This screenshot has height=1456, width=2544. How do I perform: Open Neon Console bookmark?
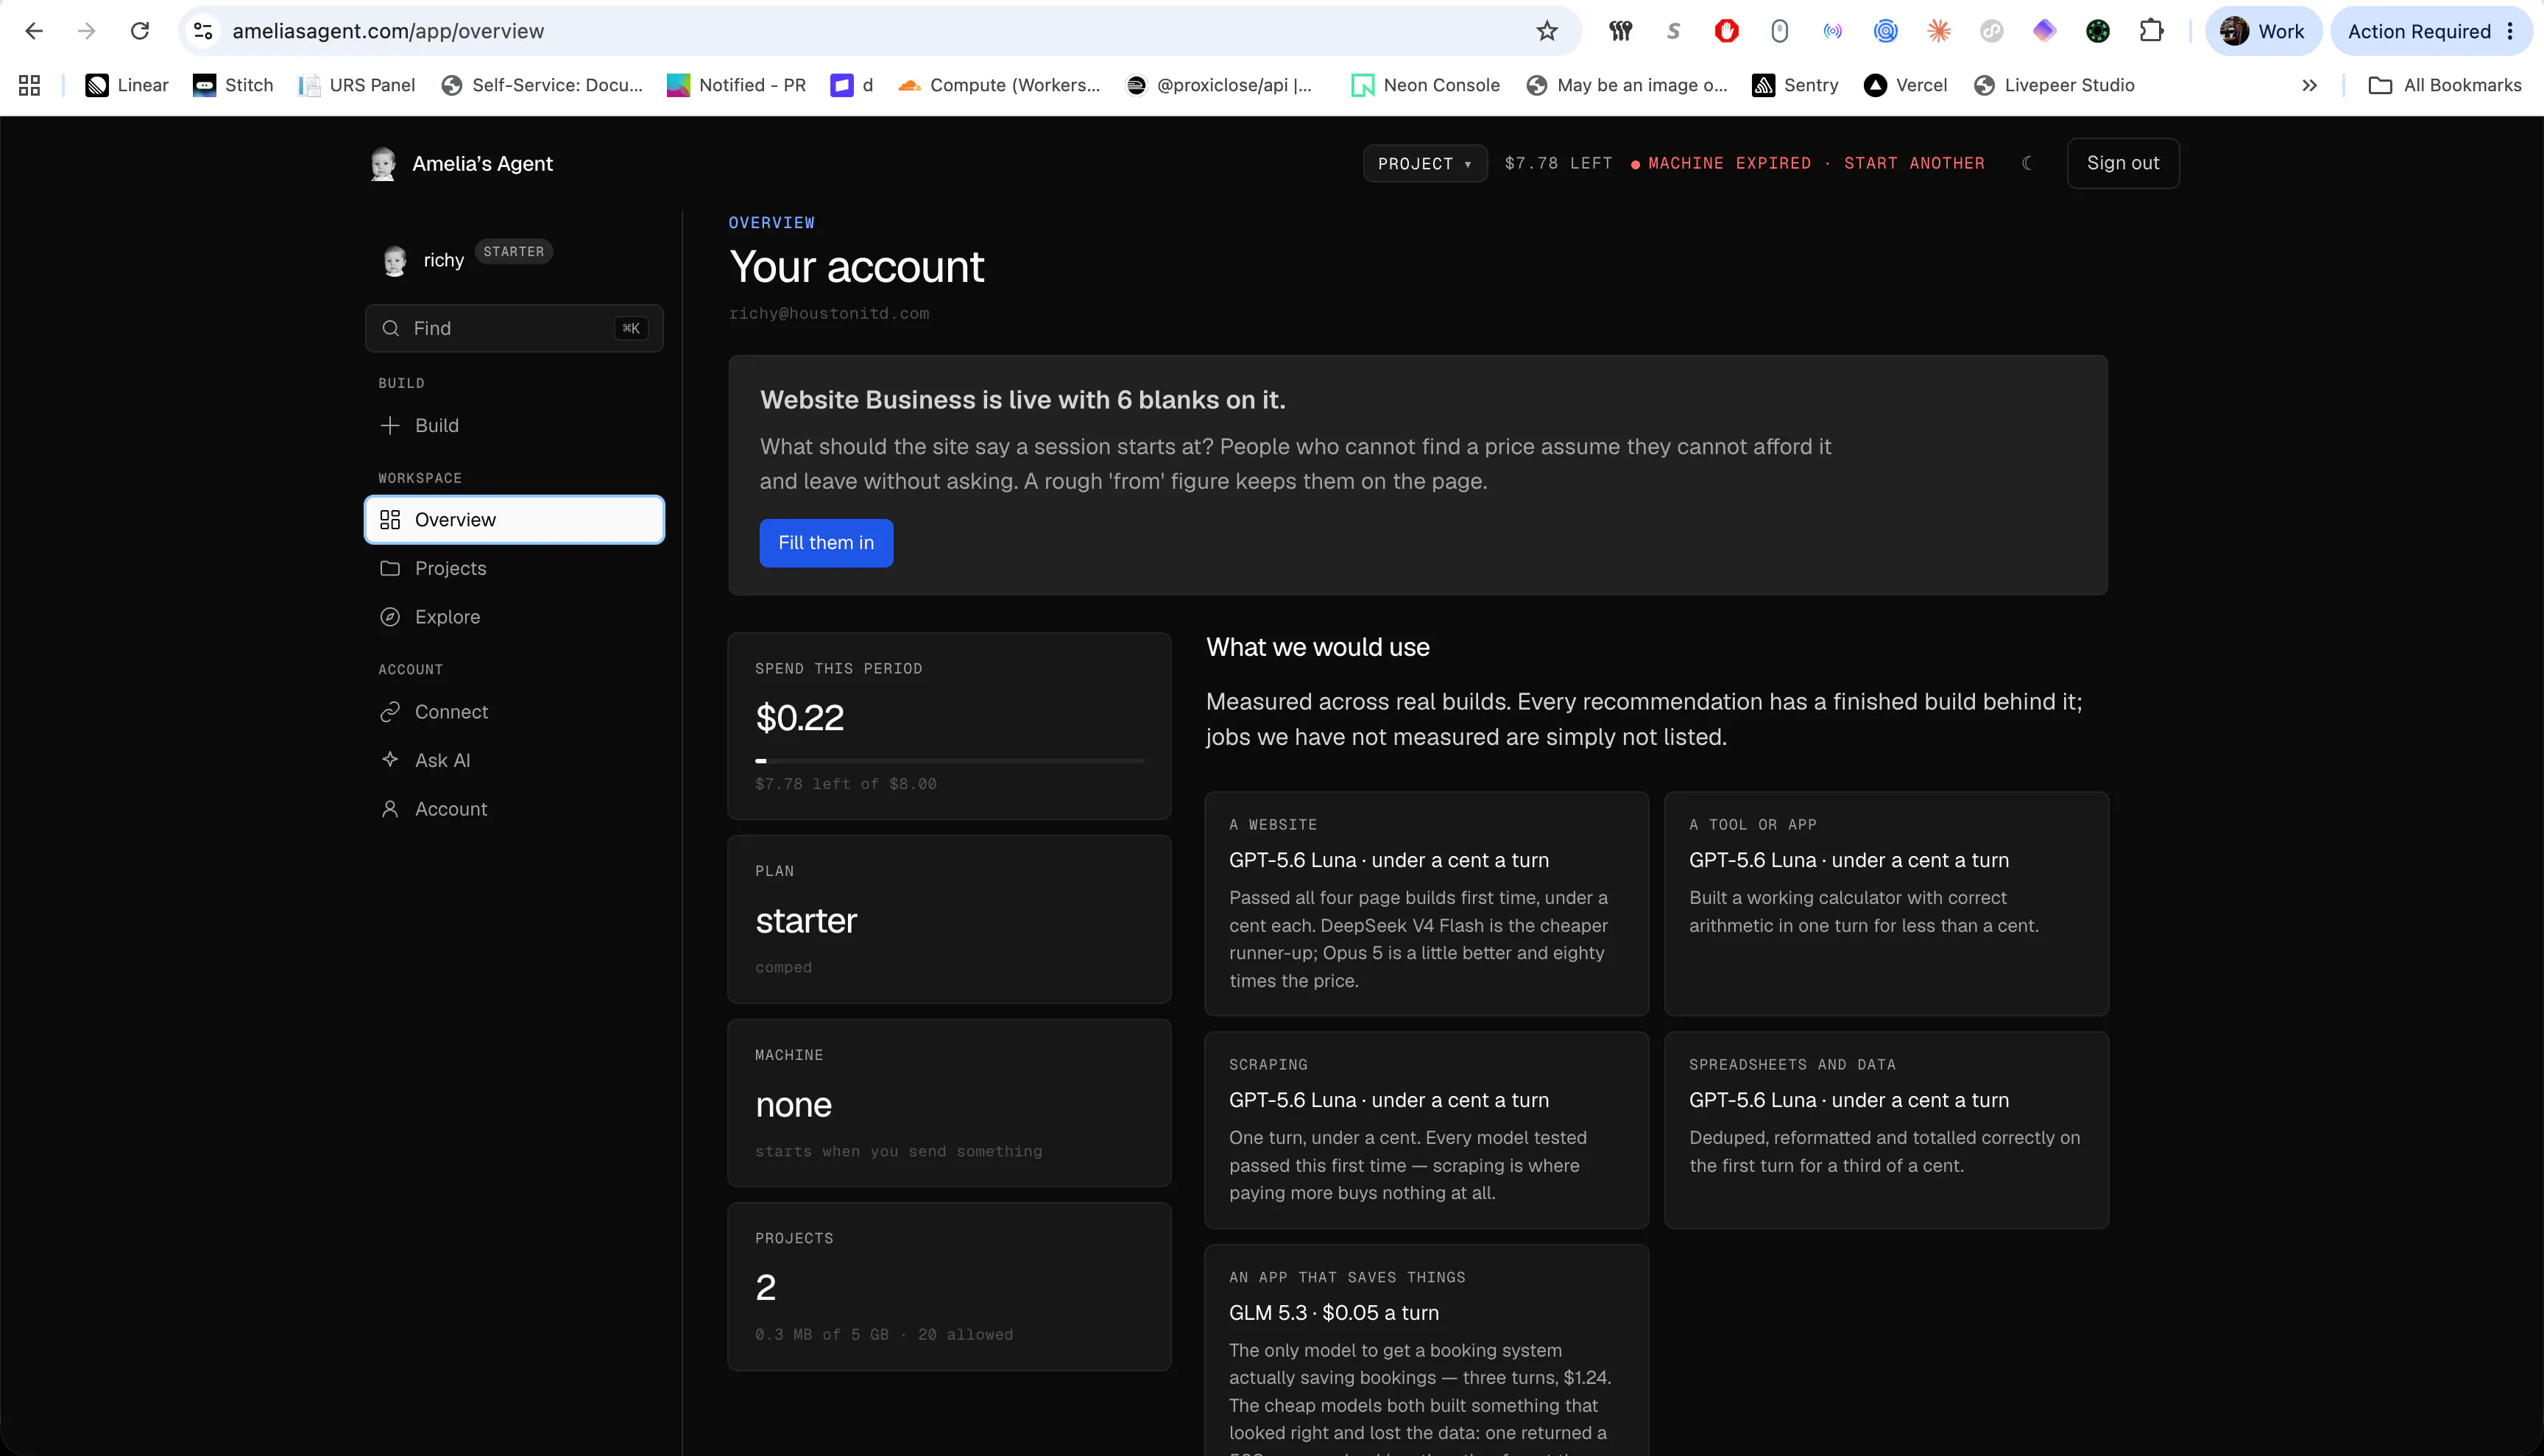[x=1425, y=85]
